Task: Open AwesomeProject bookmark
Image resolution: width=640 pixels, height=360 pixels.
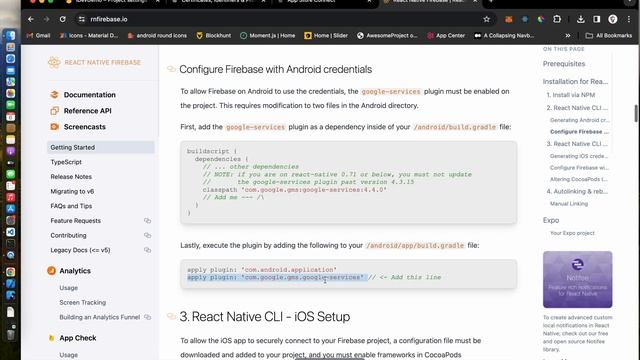Action: click(x=387, y=36)
